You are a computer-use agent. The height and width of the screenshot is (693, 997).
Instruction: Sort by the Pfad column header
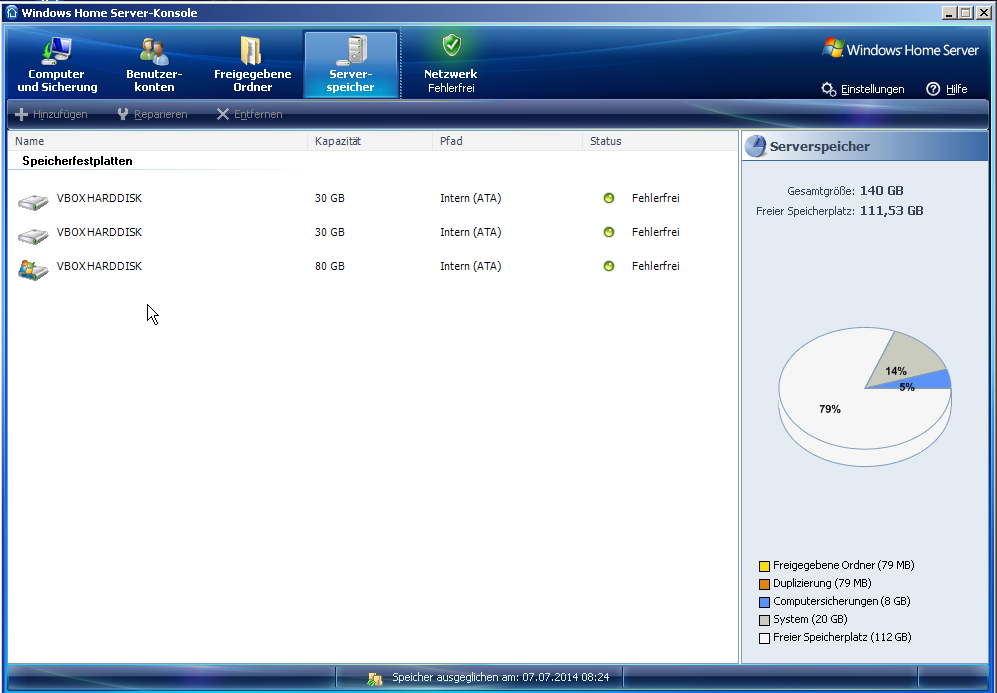507,141
